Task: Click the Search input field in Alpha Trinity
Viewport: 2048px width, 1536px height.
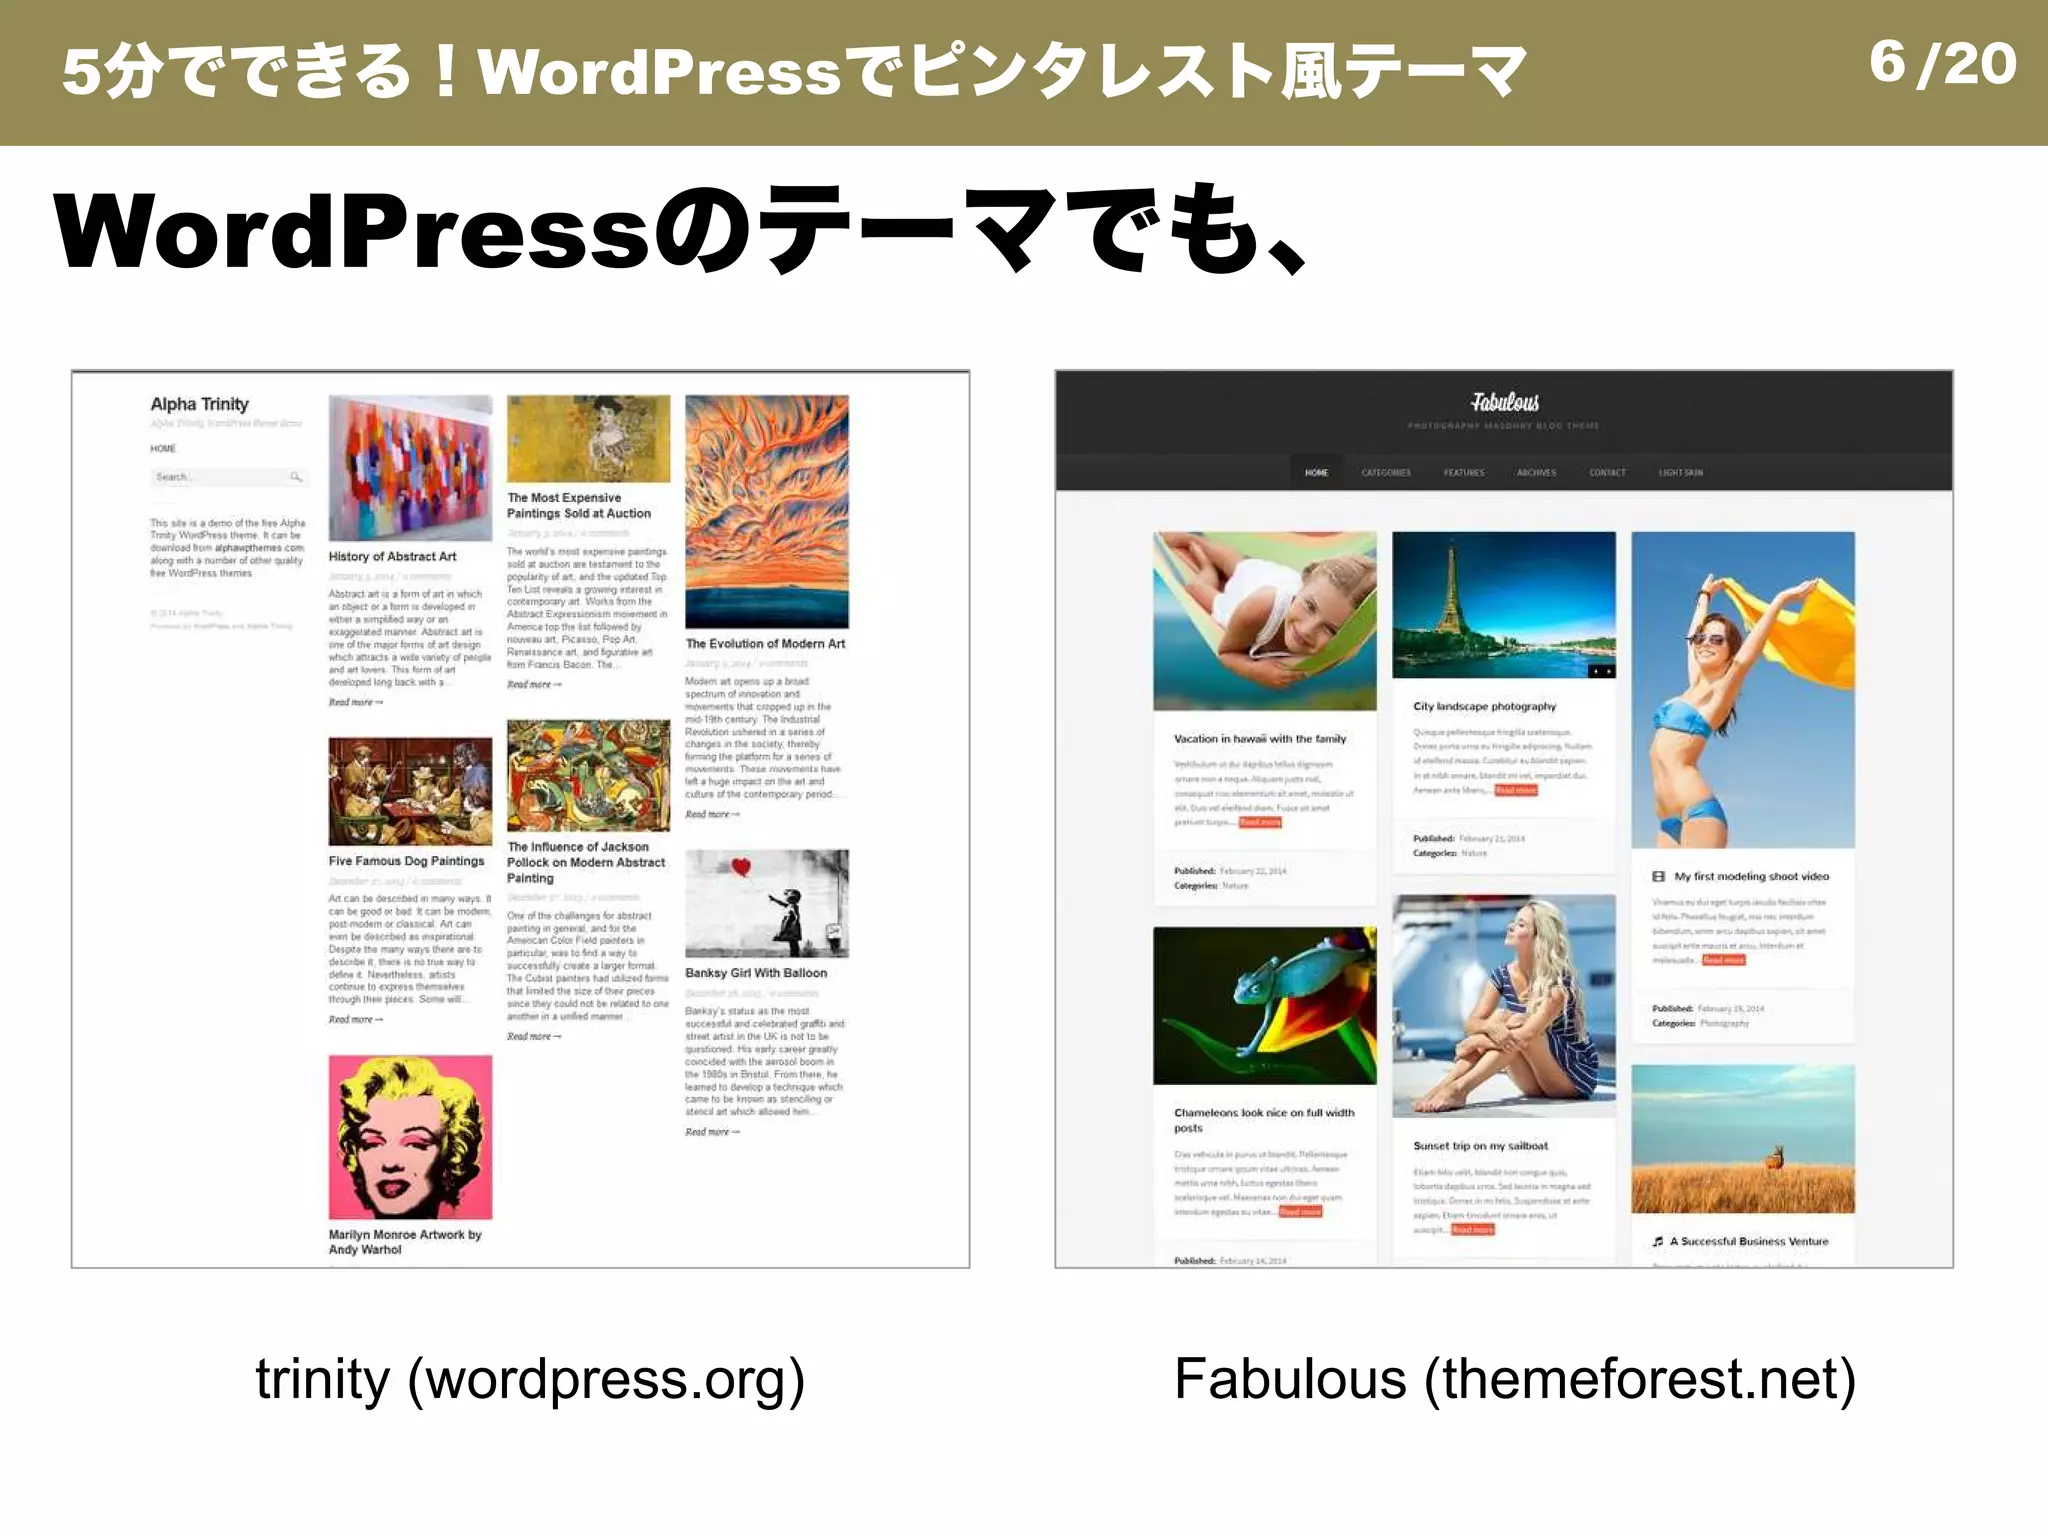Action: 229,477
